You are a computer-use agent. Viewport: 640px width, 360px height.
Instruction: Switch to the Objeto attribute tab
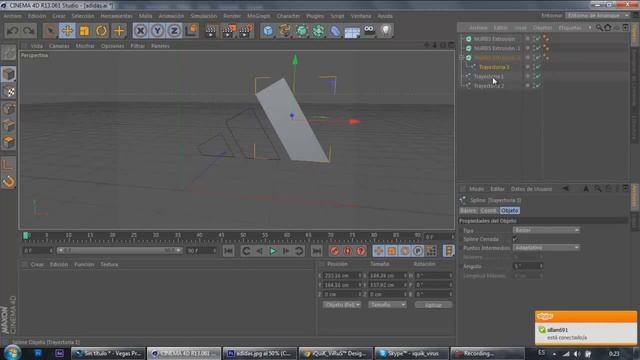click(x=509, y=210)
